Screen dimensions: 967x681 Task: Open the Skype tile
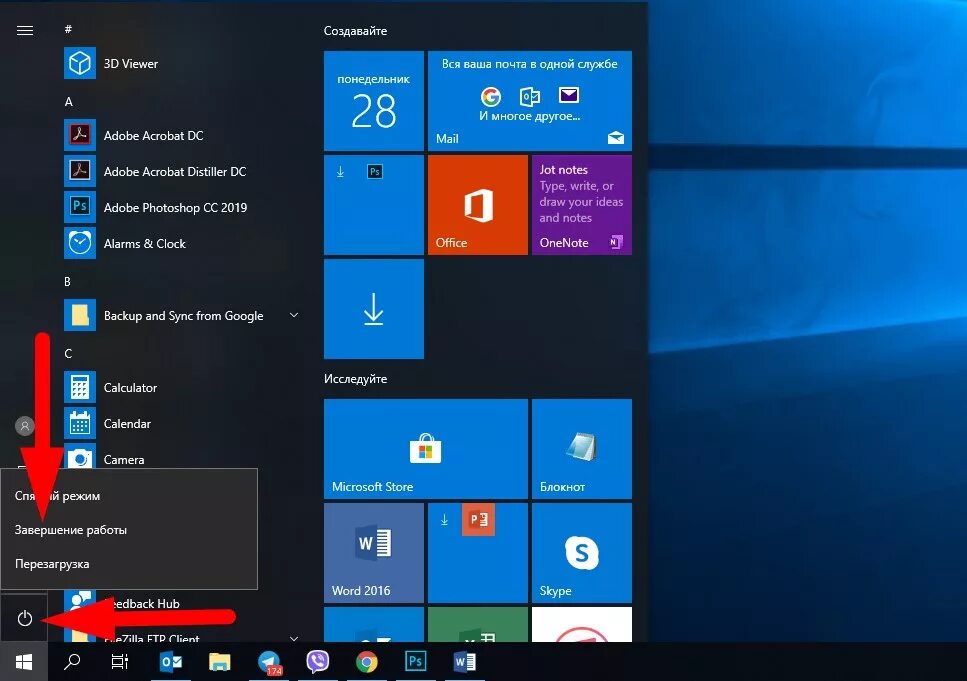(582, 553)
